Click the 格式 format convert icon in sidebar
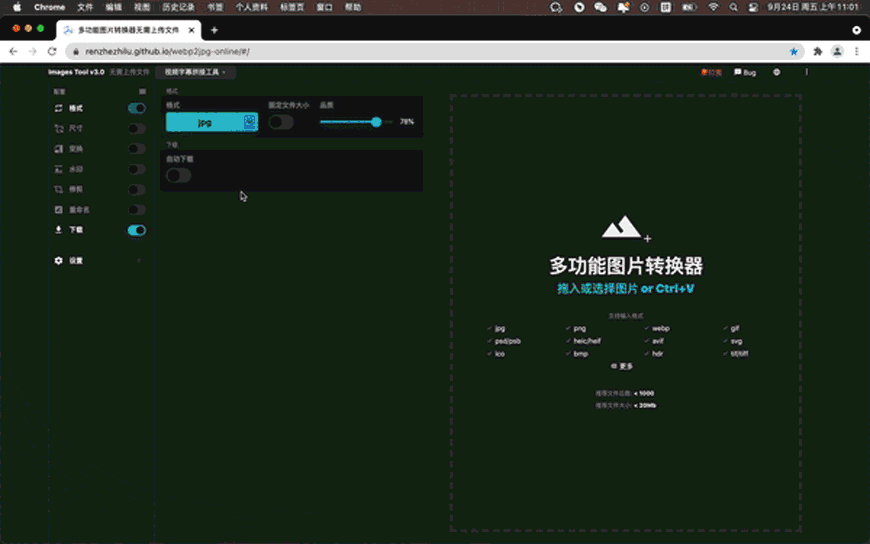The image size is (870, 544). (58, 108)
